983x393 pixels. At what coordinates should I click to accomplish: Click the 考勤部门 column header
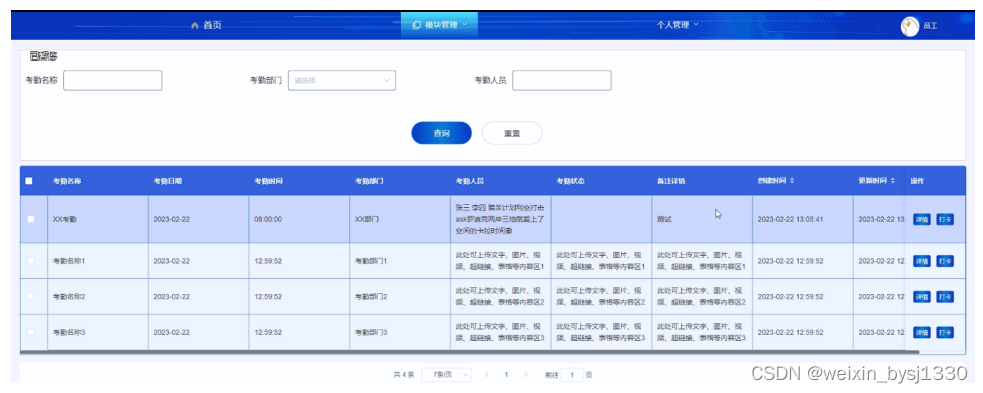[369, 181]
